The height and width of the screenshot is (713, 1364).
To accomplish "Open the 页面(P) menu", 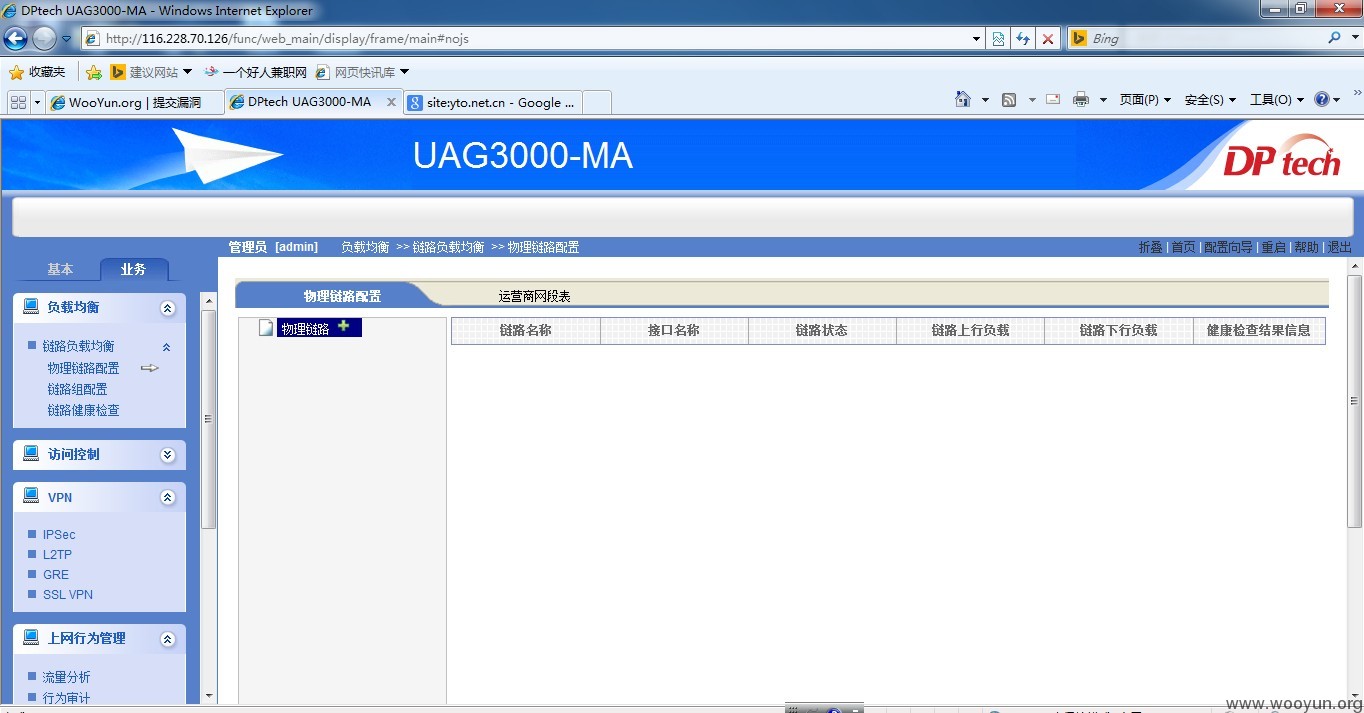I will 1145,99.
